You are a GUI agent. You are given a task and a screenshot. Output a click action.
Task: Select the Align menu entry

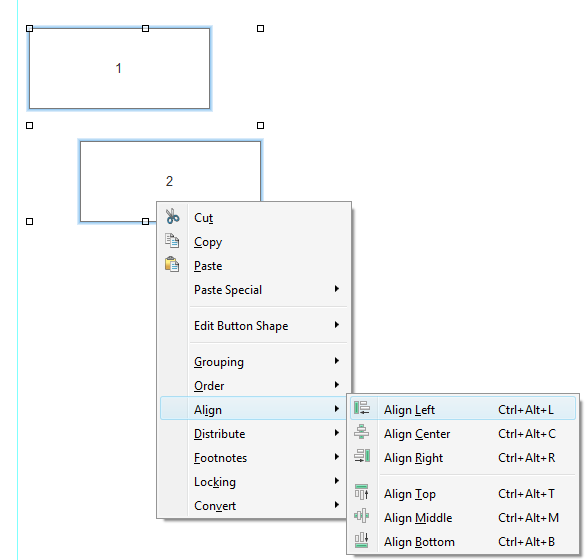point(254,409)
